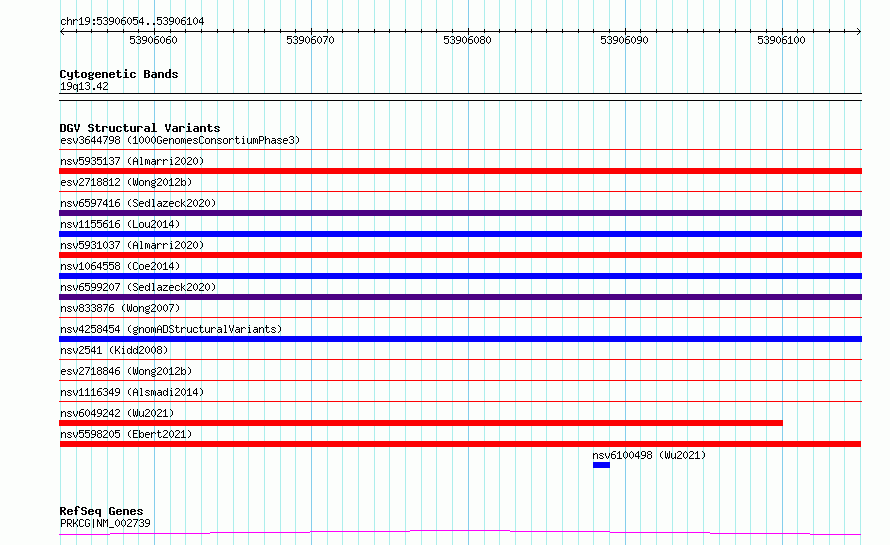Viewport: 890px width, 545px height.
Task: Click ruler position 53906060
Action: 153,40
